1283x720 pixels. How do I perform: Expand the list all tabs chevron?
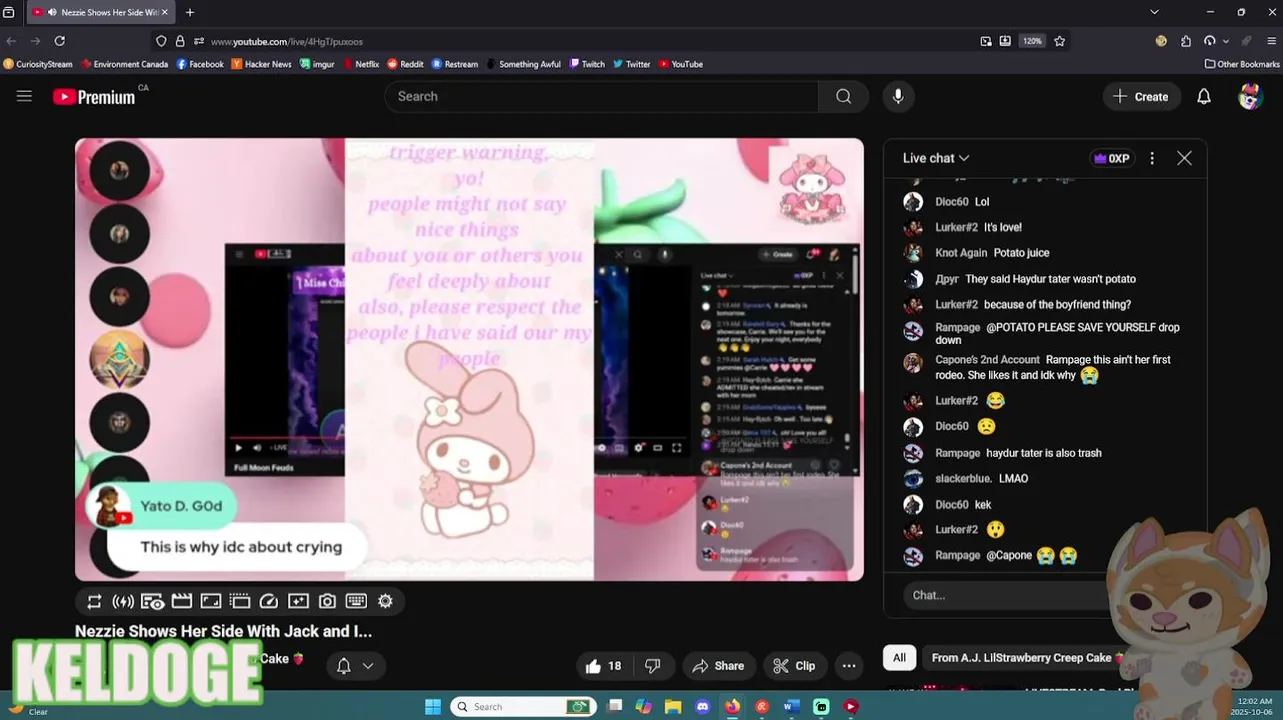1154,12
